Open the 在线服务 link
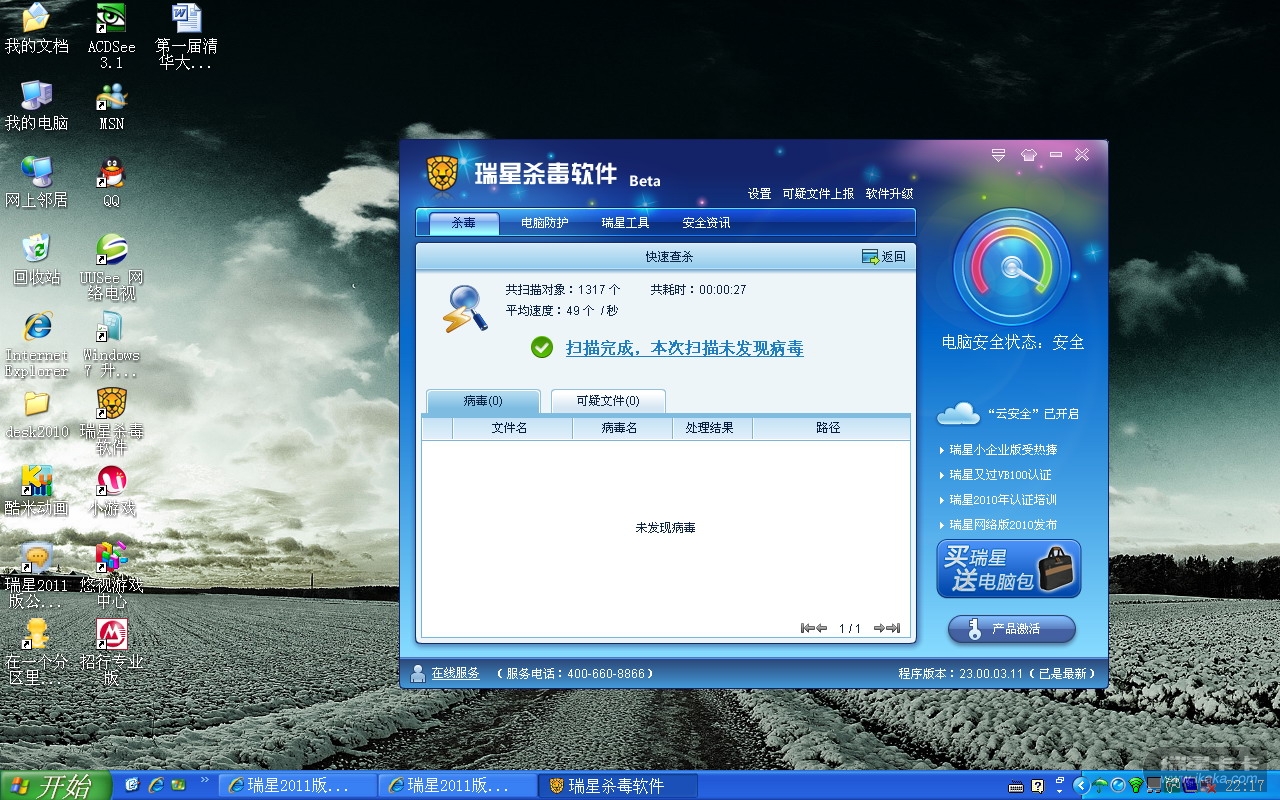 click(x=456, y=674)
